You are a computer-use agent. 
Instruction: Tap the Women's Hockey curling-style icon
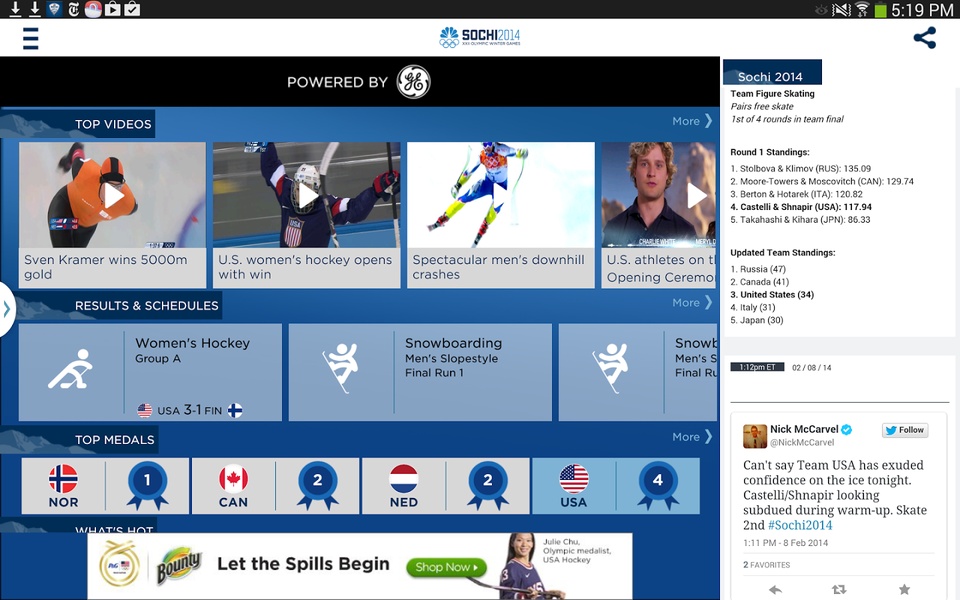70,369
